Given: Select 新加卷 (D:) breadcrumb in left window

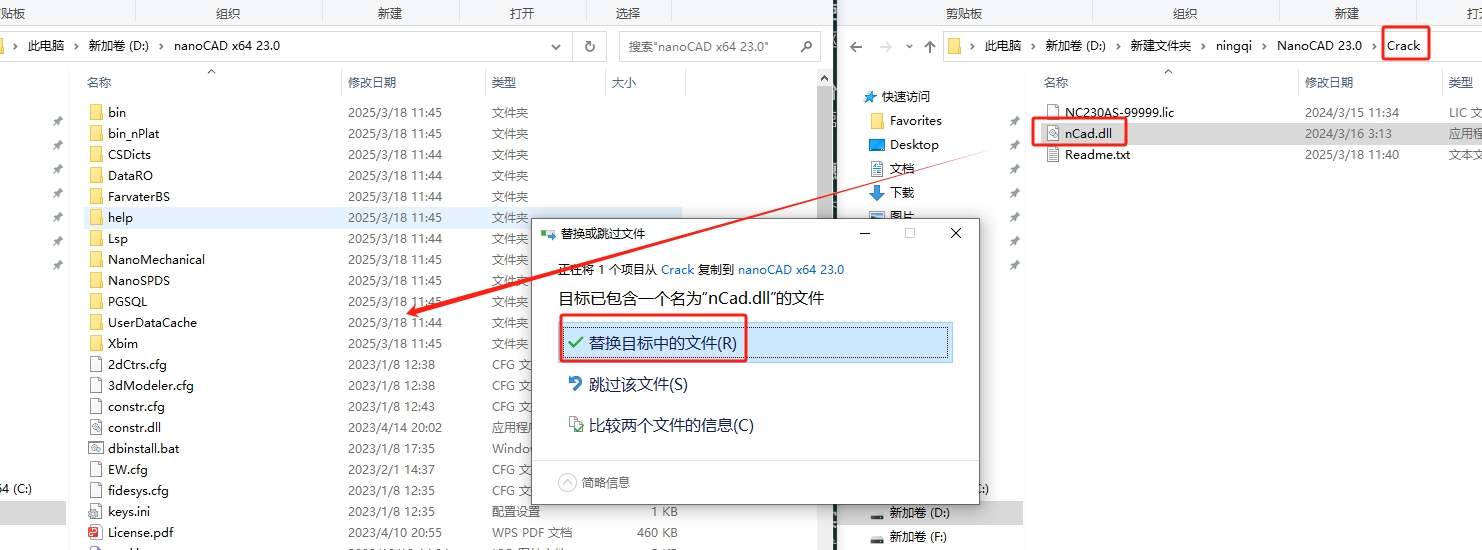Looking at the screenshot, I should pos(118,46).
